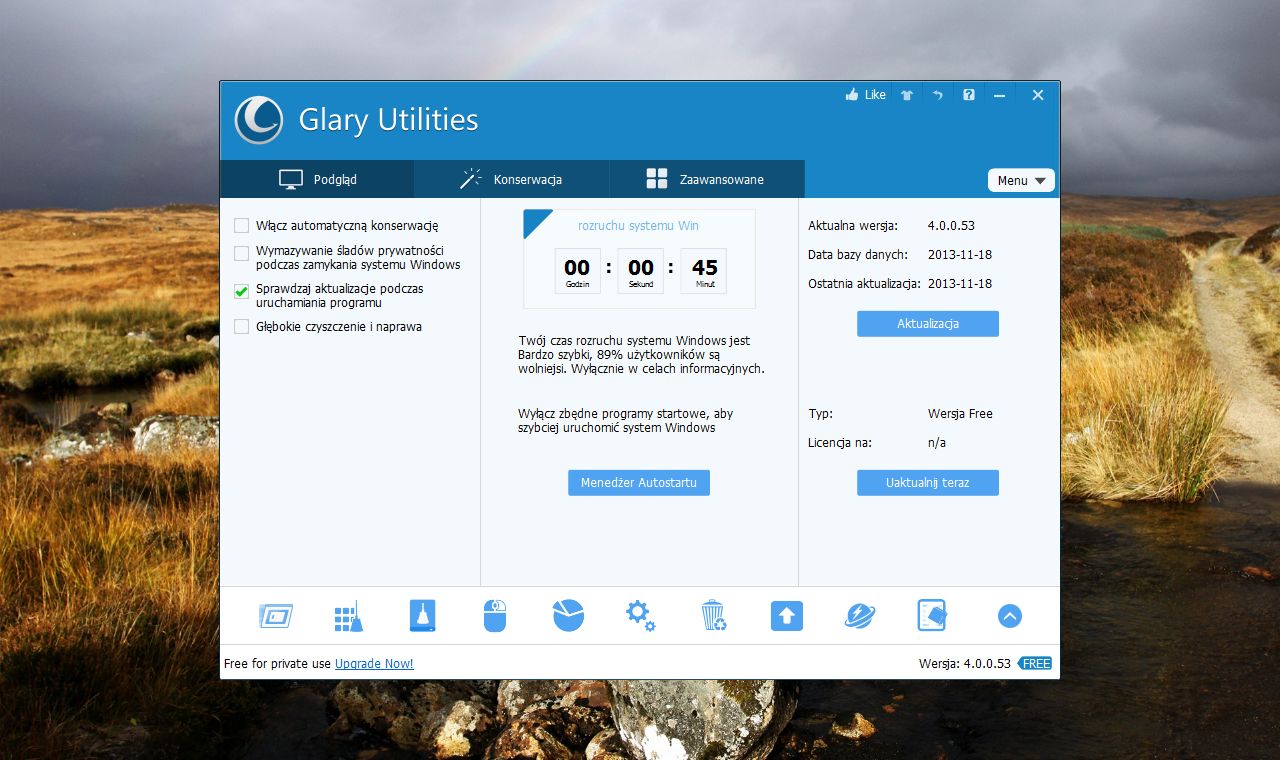Click the Free for private use text
Image resolution: width=1280 pixels, height=760 pixels.
click(x=277, y=664)
